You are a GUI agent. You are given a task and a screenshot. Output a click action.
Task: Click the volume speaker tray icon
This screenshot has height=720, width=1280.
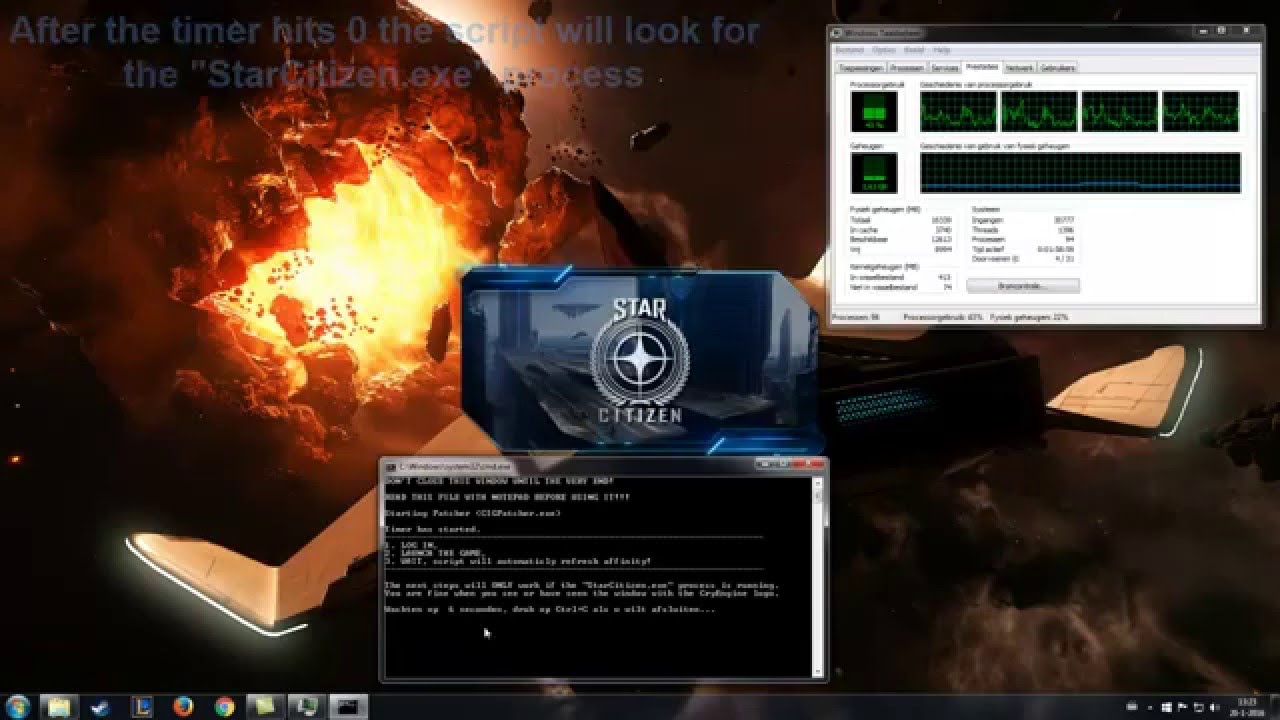tap(1214, 707)
